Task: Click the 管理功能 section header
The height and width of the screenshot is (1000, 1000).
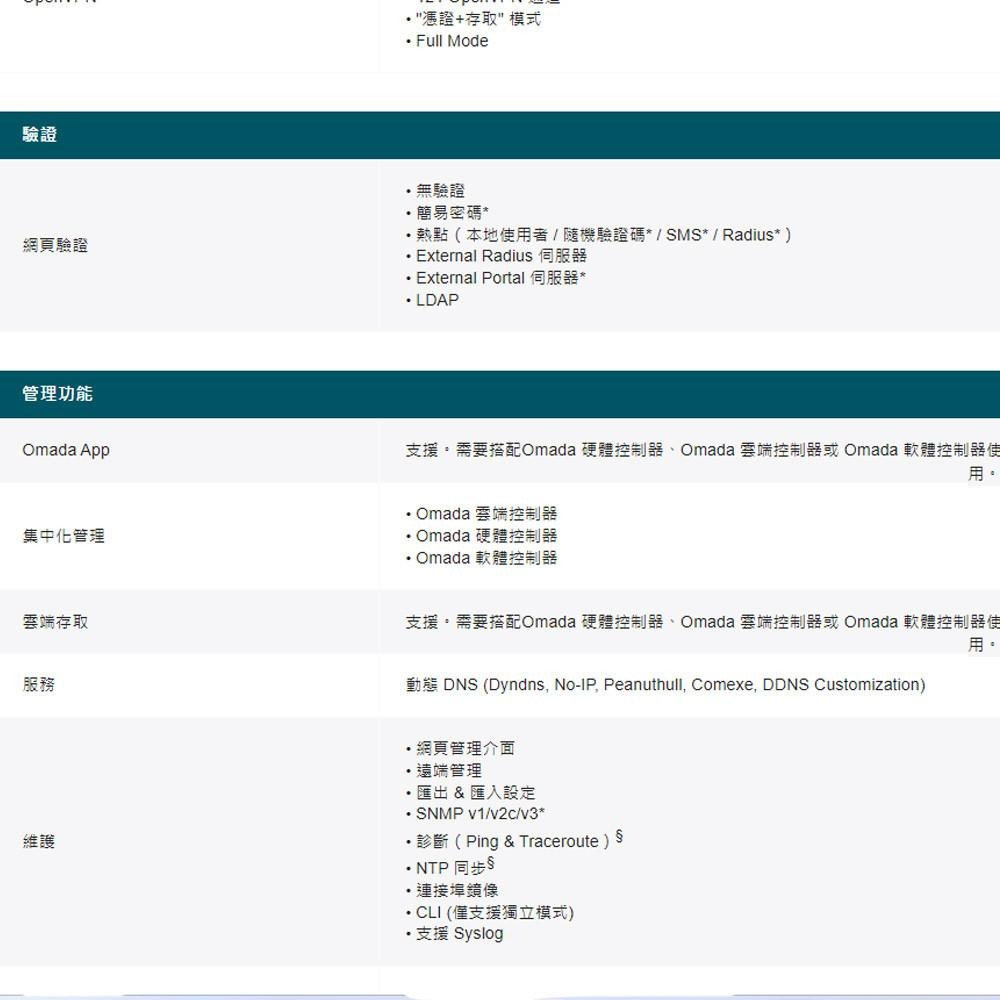Action: (57, 393)
